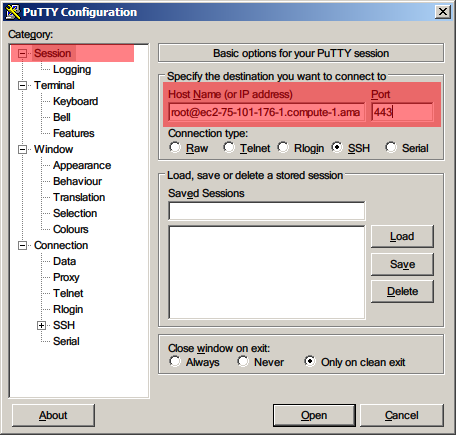456x435 pixels.
Task: Click the Load button
Action: (x=402, y=236)
